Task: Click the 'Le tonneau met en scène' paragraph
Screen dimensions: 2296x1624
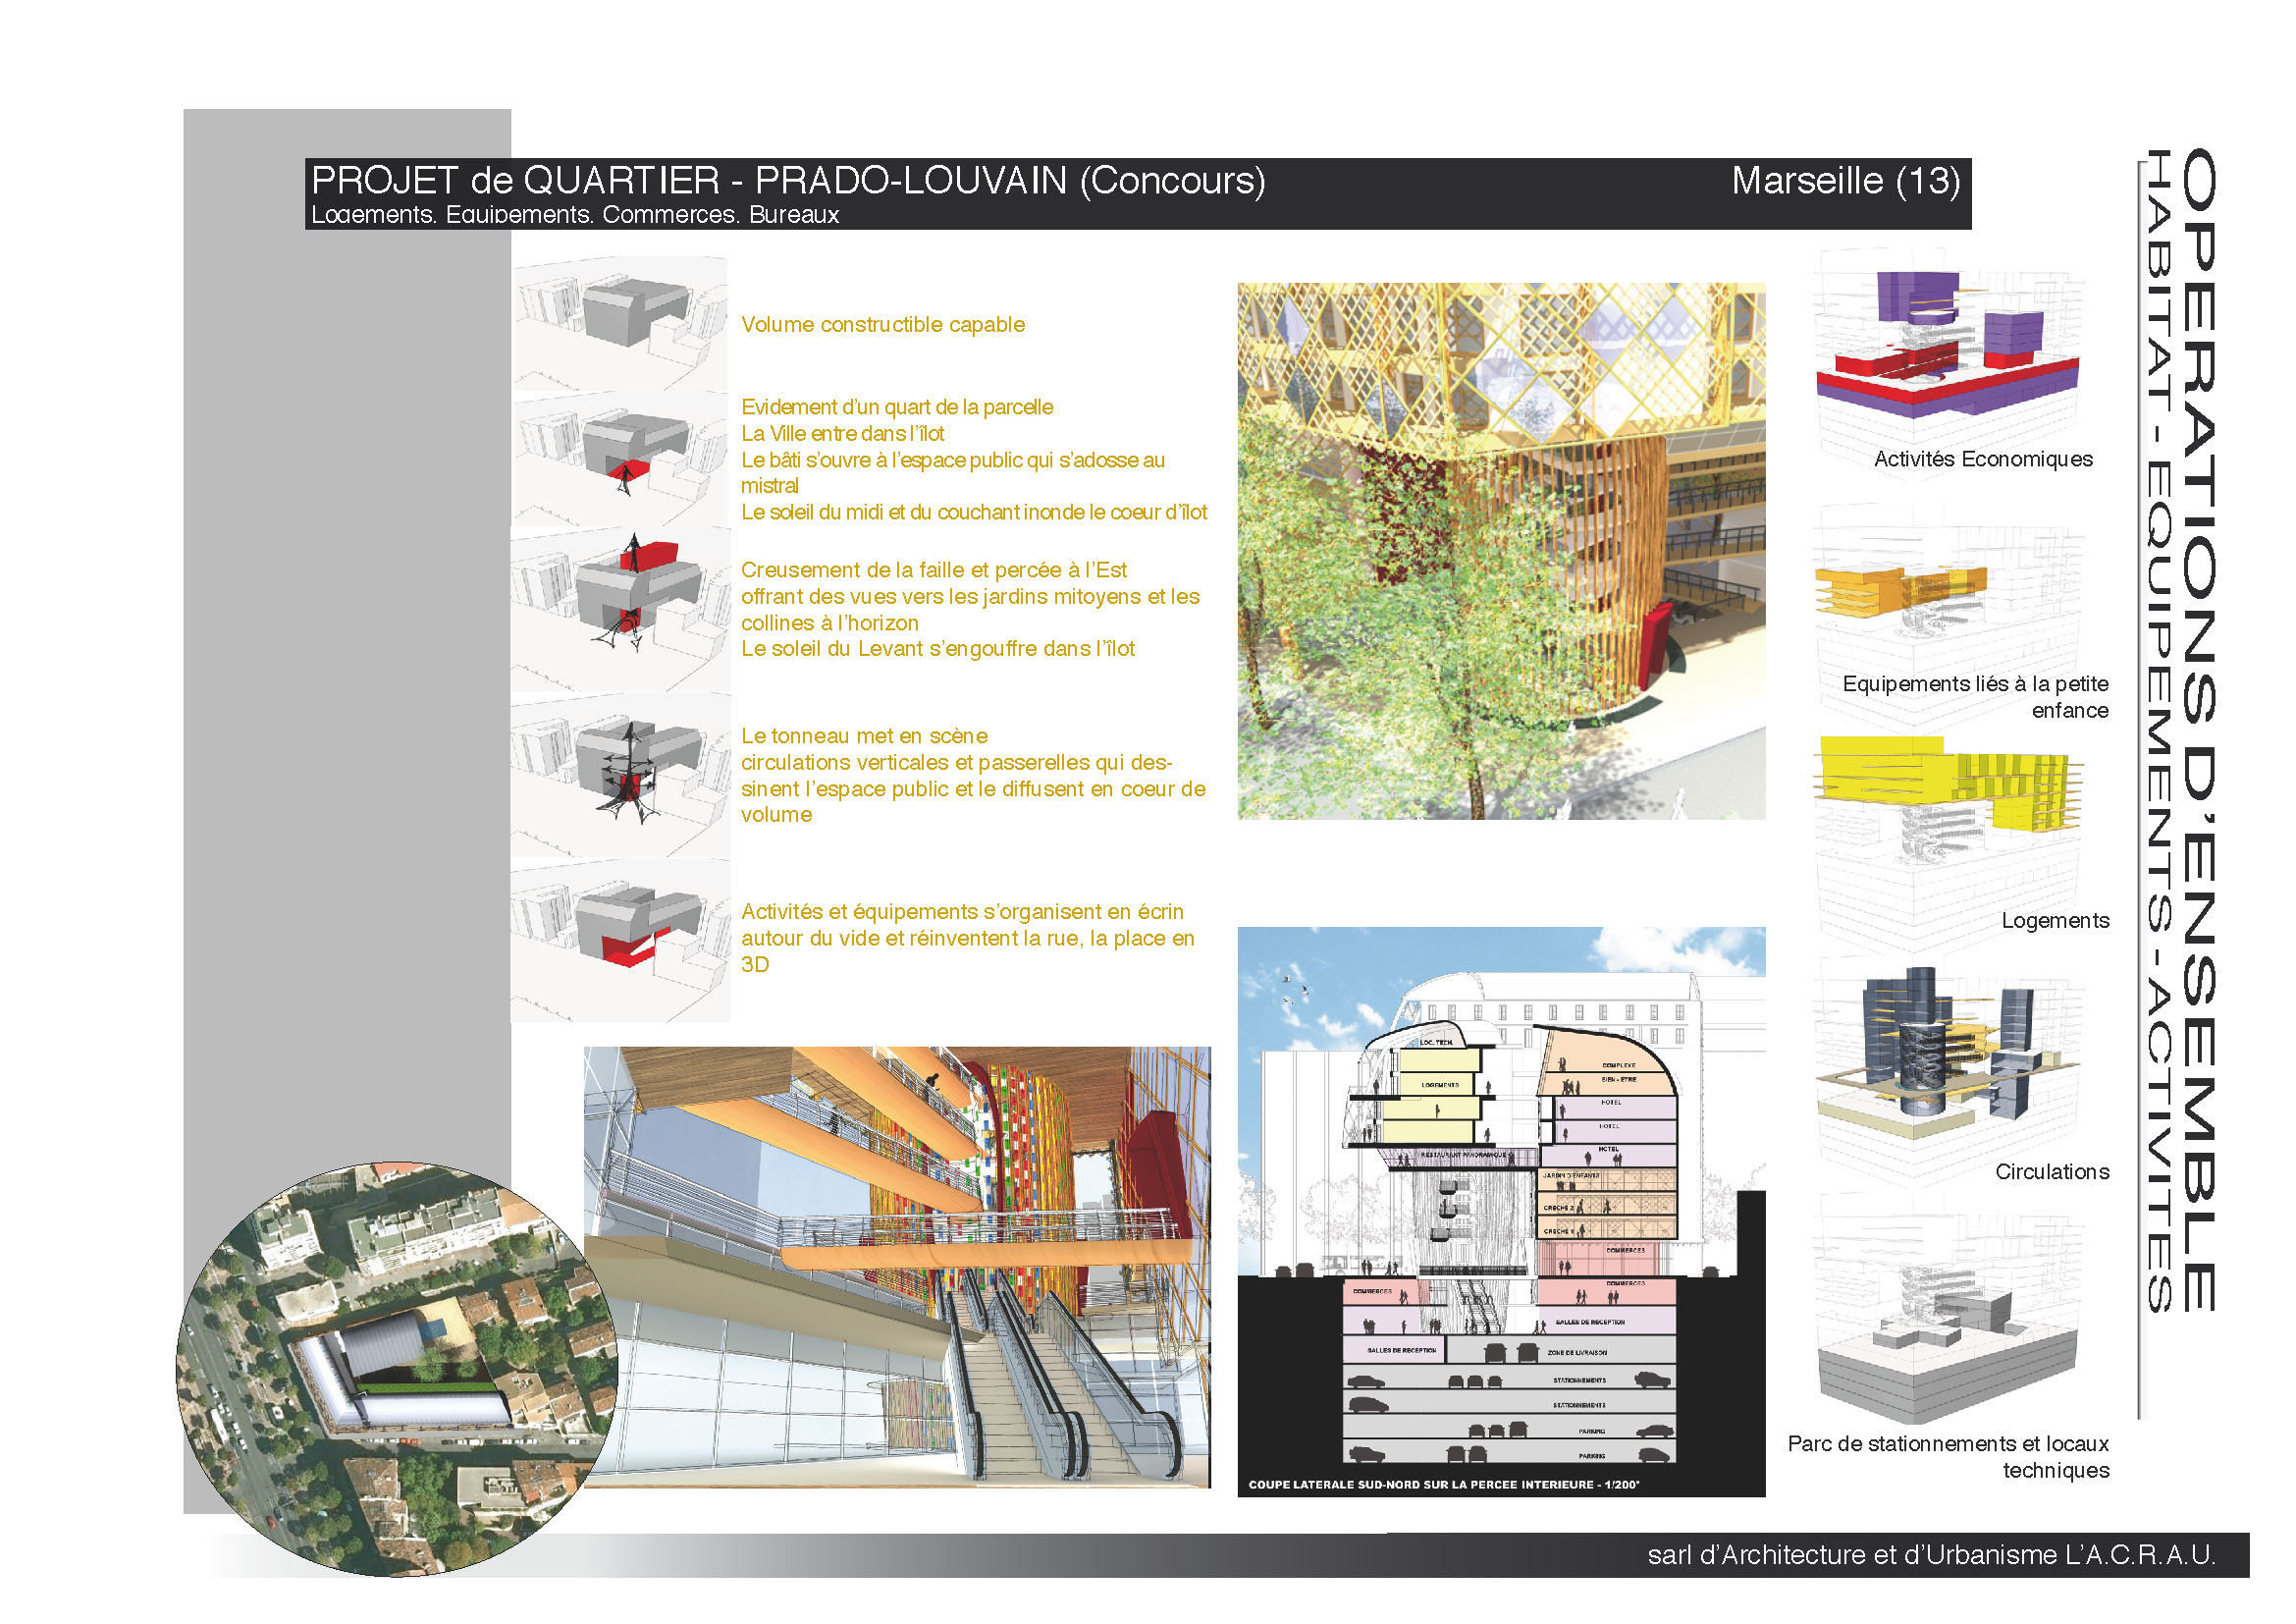Action: pos(972,775)
